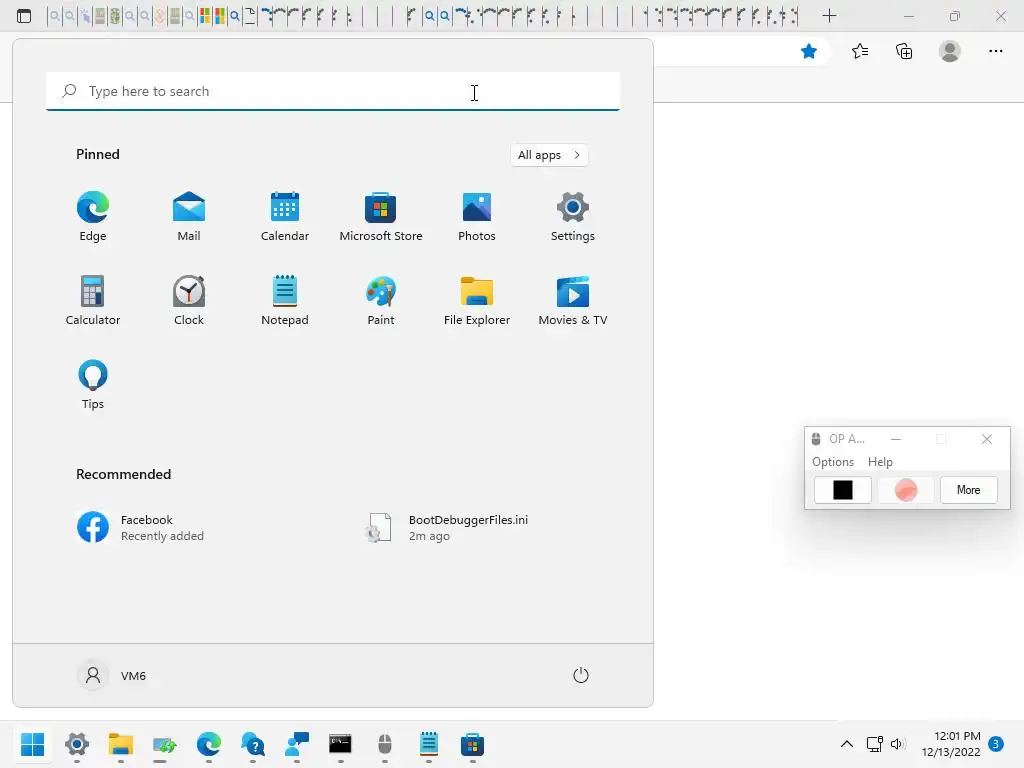The image size is (1024, 768).
Task: Switch to Edge on the taskbar
Action: [208, 744]
